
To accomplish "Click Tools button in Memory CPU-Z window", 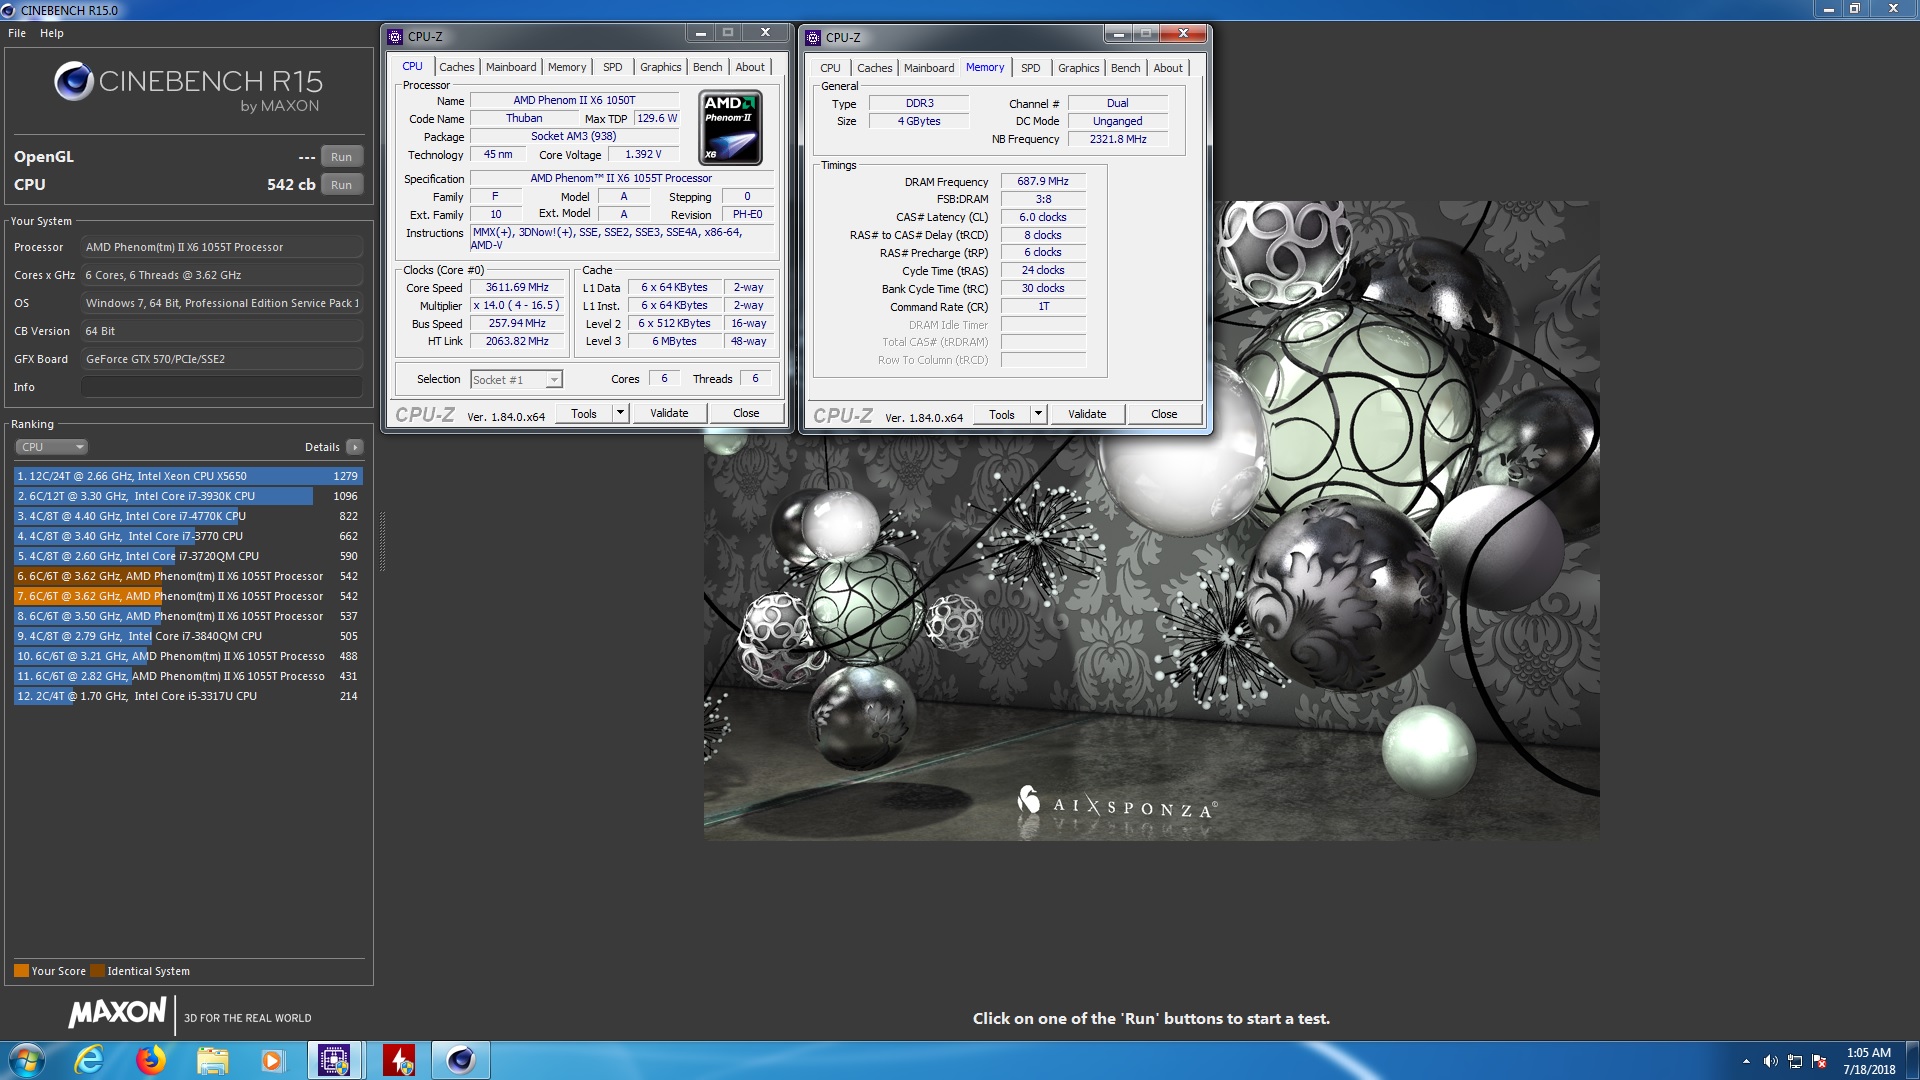I will (1002, 414).
